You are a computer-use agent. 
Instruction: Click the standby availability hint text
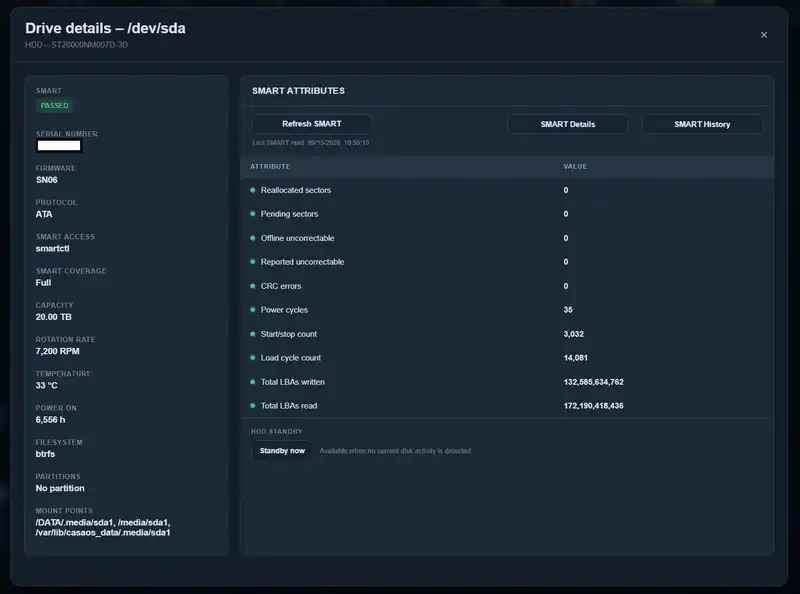pyautogui.click(x=395, y=451)
